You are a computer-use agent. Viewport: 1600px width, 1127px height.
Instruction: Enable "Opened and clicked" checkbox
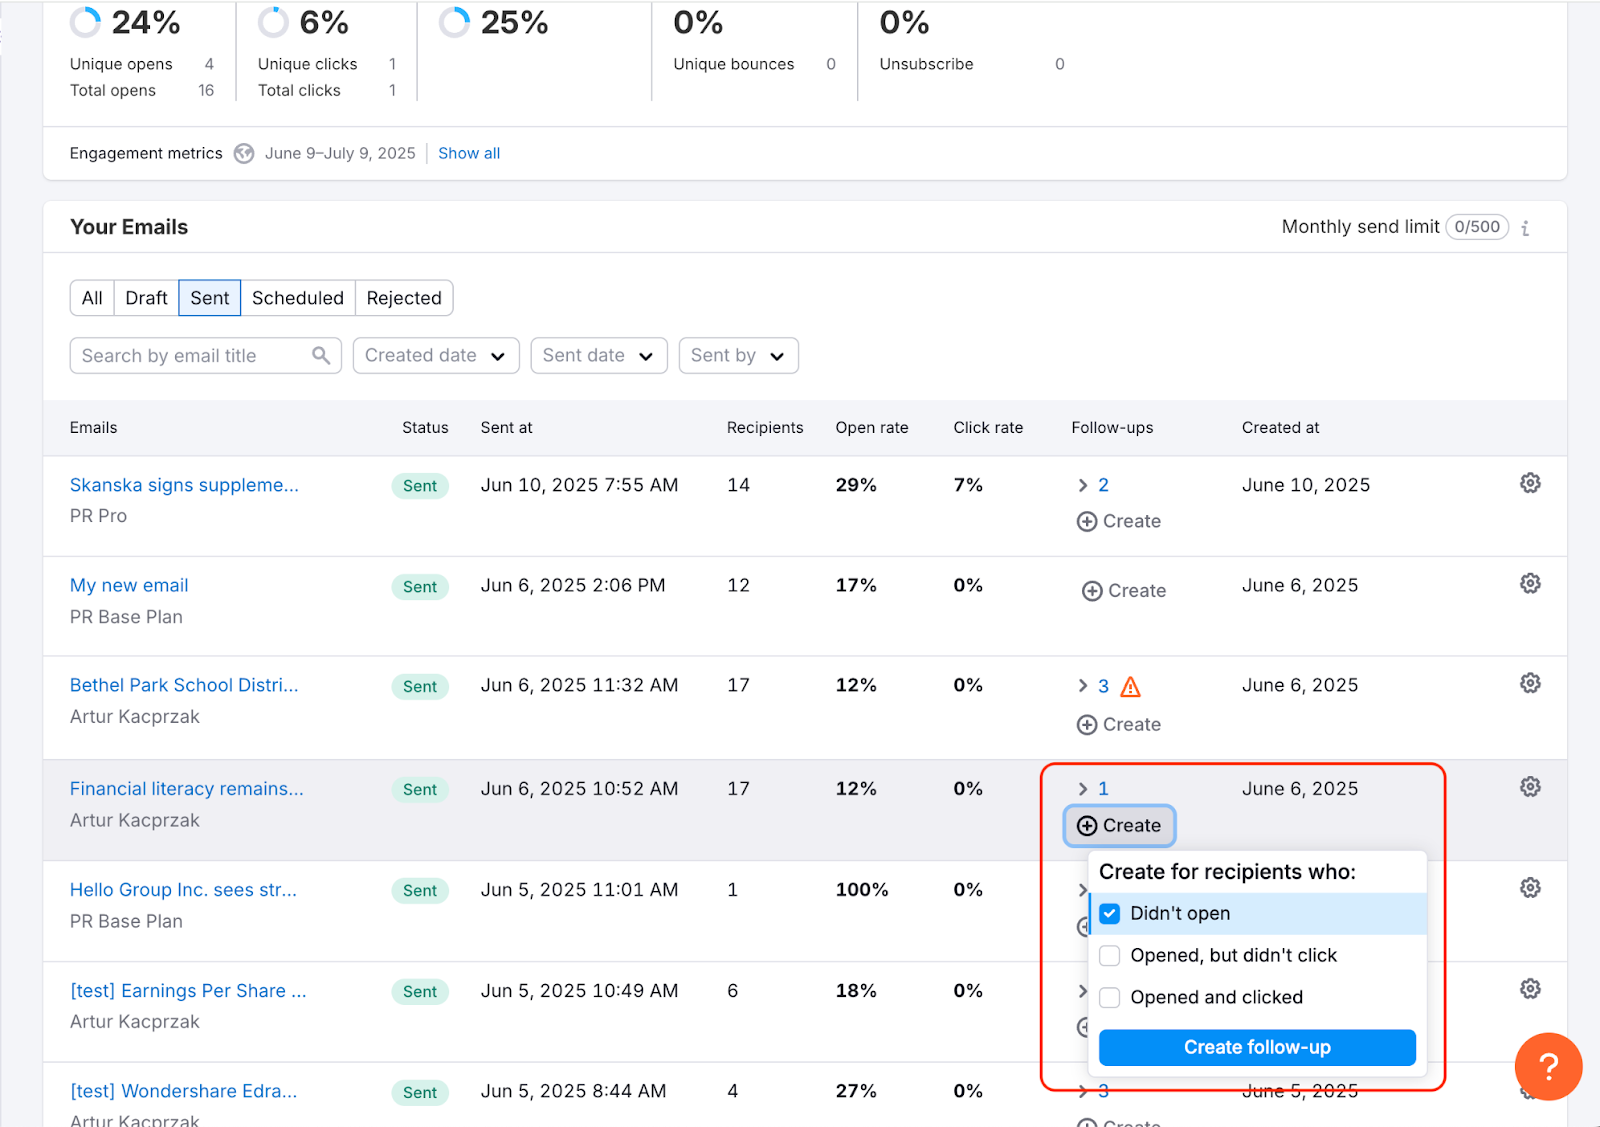point(1110,998)
